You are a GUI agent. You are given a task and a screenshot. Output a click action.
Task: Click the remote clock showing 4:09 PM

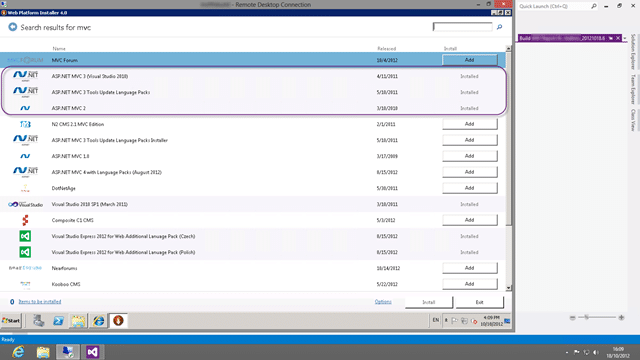491,320
